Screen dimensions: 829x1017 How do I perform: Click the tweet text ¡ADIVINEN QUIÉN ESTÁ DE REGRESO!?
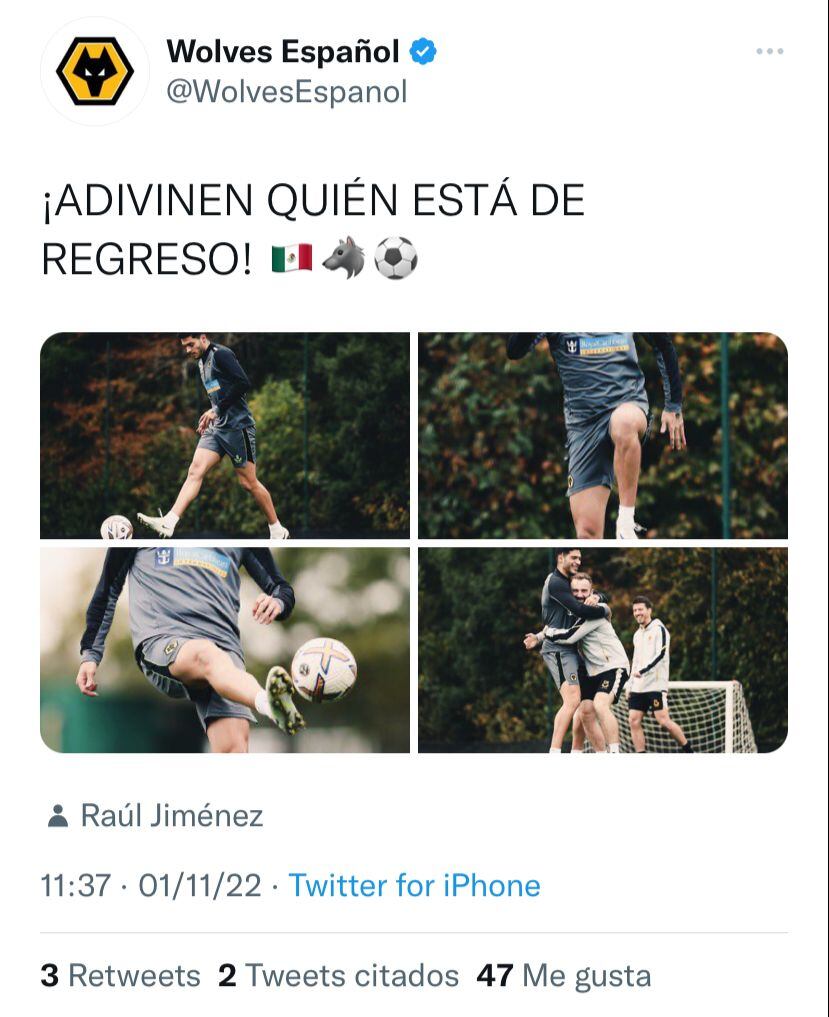pos(313,230)
